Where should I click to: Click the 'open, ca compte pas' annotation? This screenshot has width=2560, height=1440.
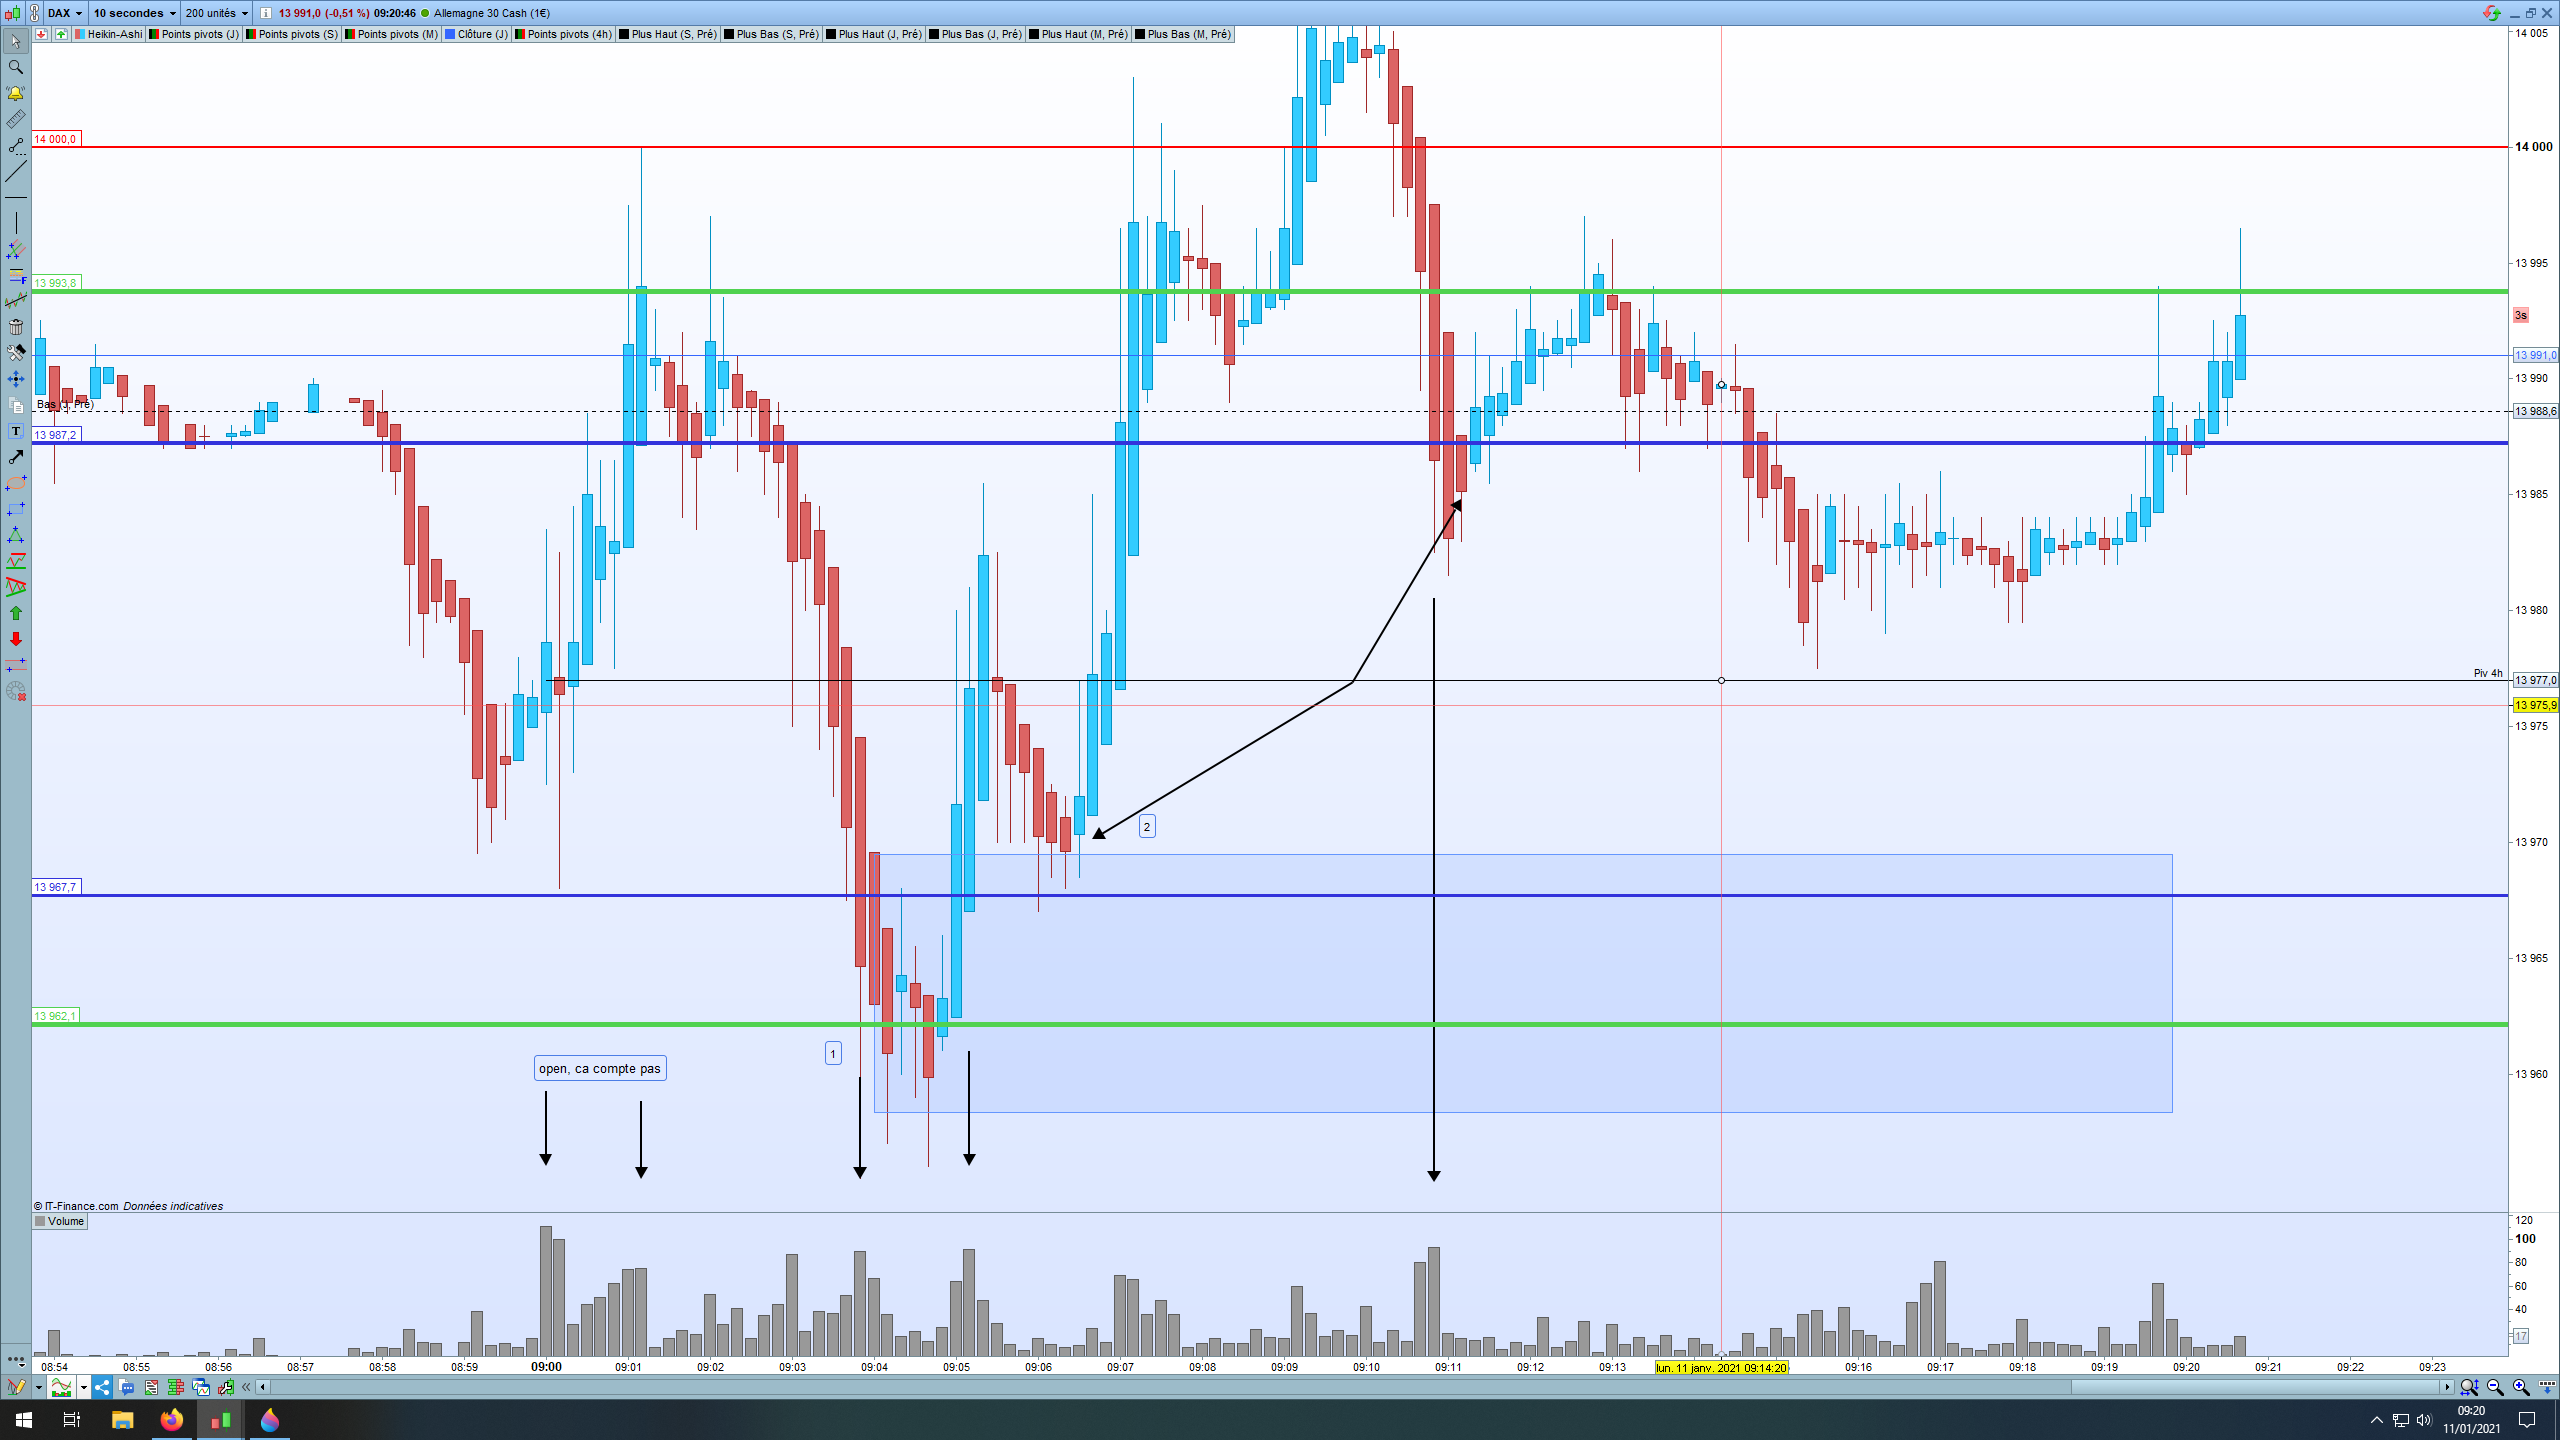click(x=599, y=1068)
